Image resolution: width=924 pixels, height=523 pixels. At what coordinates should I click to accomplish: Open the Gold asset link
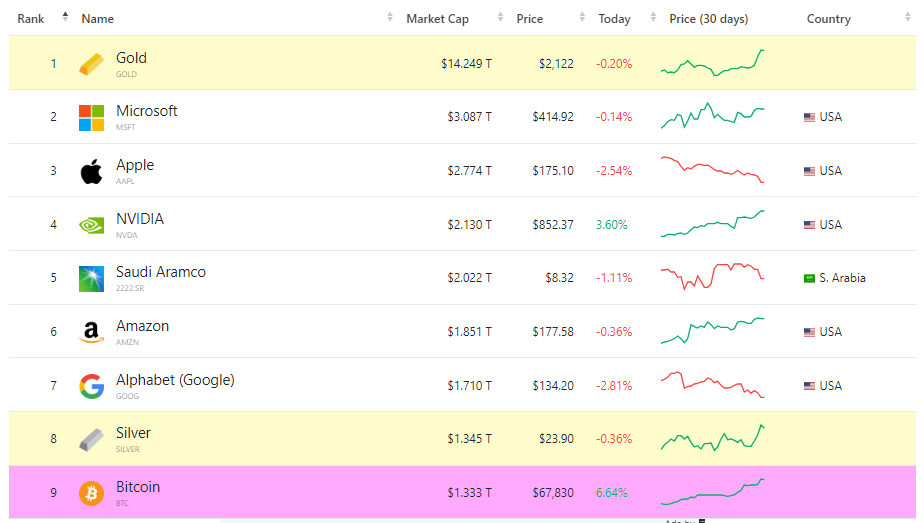(x=131, y=58)
